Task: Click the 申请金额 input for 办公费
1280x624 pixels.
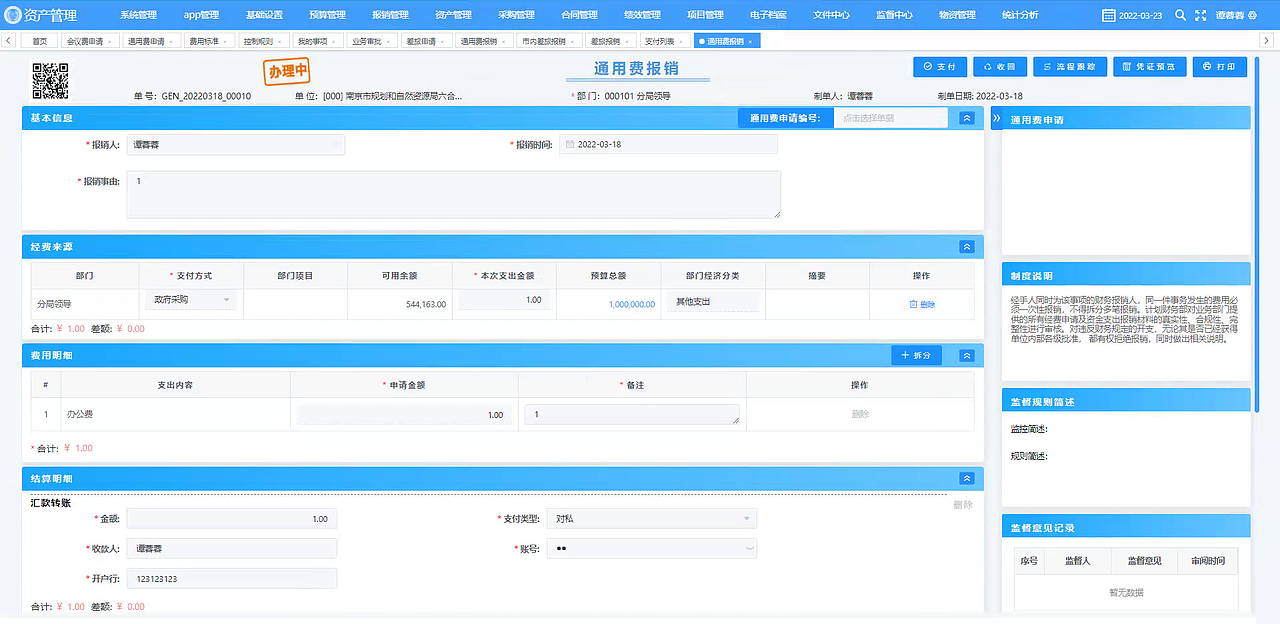Action: coord(404,415)
